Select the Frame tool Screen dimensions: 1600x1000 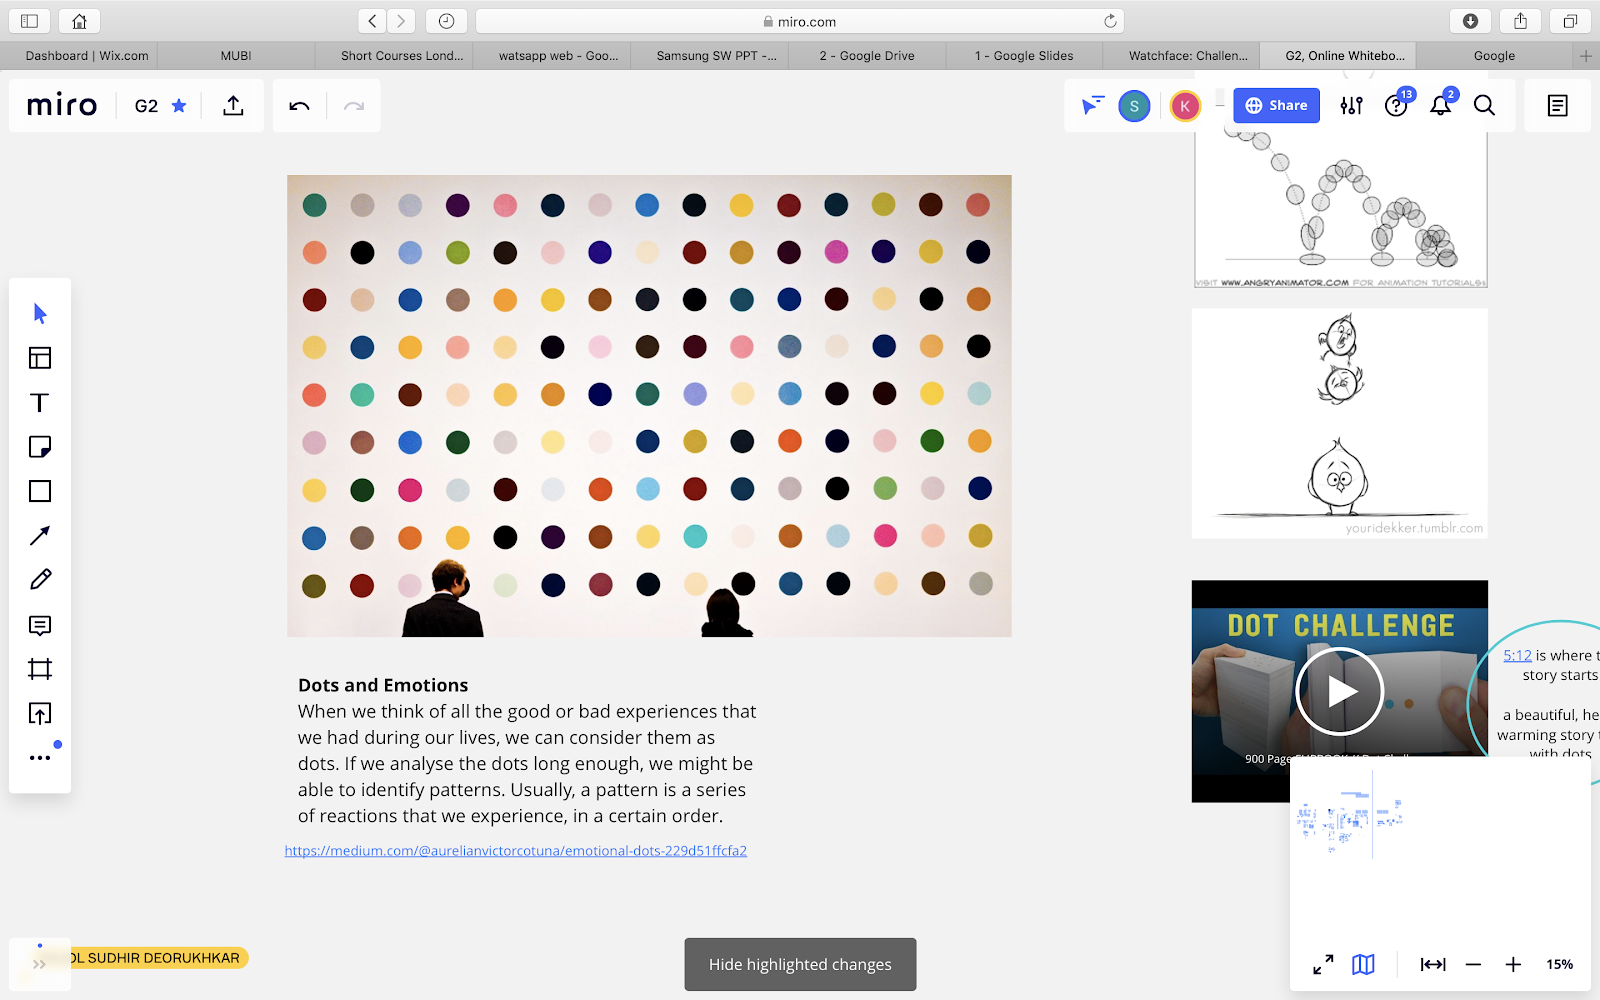[40, 669]
